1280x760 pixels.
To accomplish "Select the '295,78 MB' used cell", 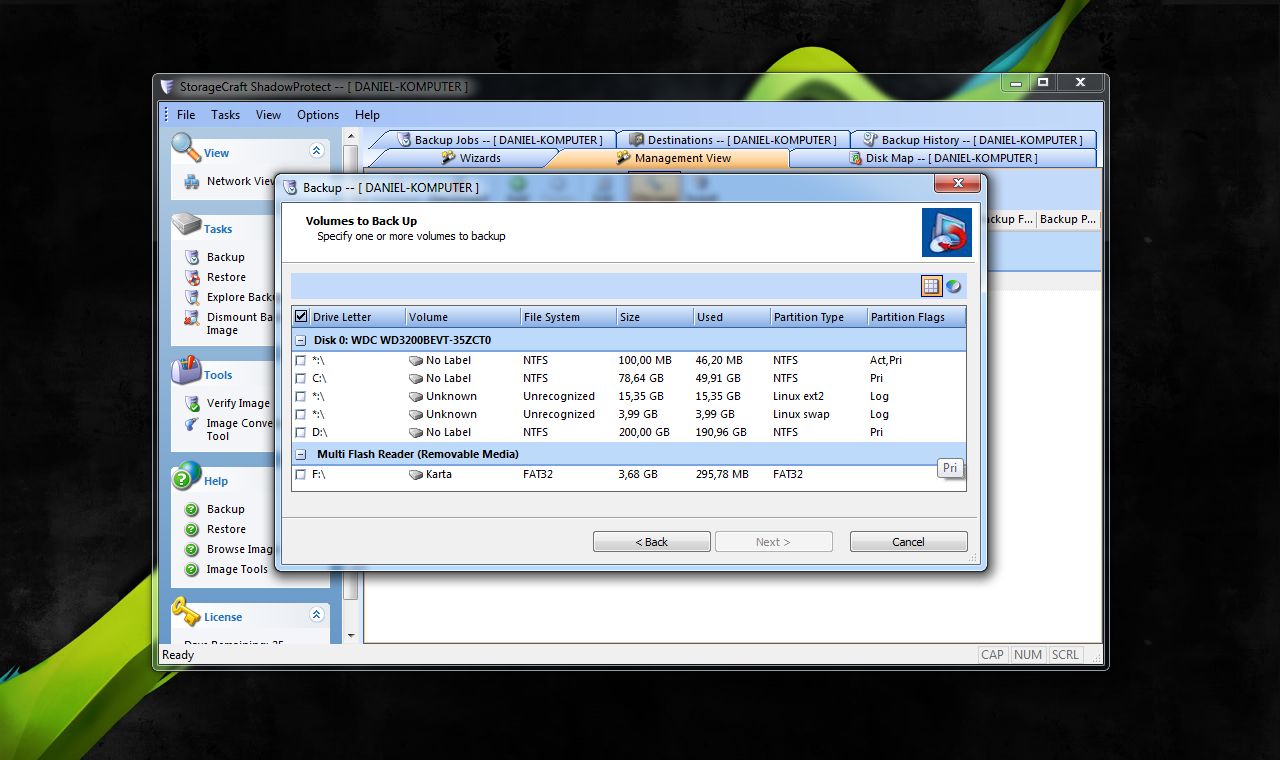I will pyautogui.click(x=722, y=474).
